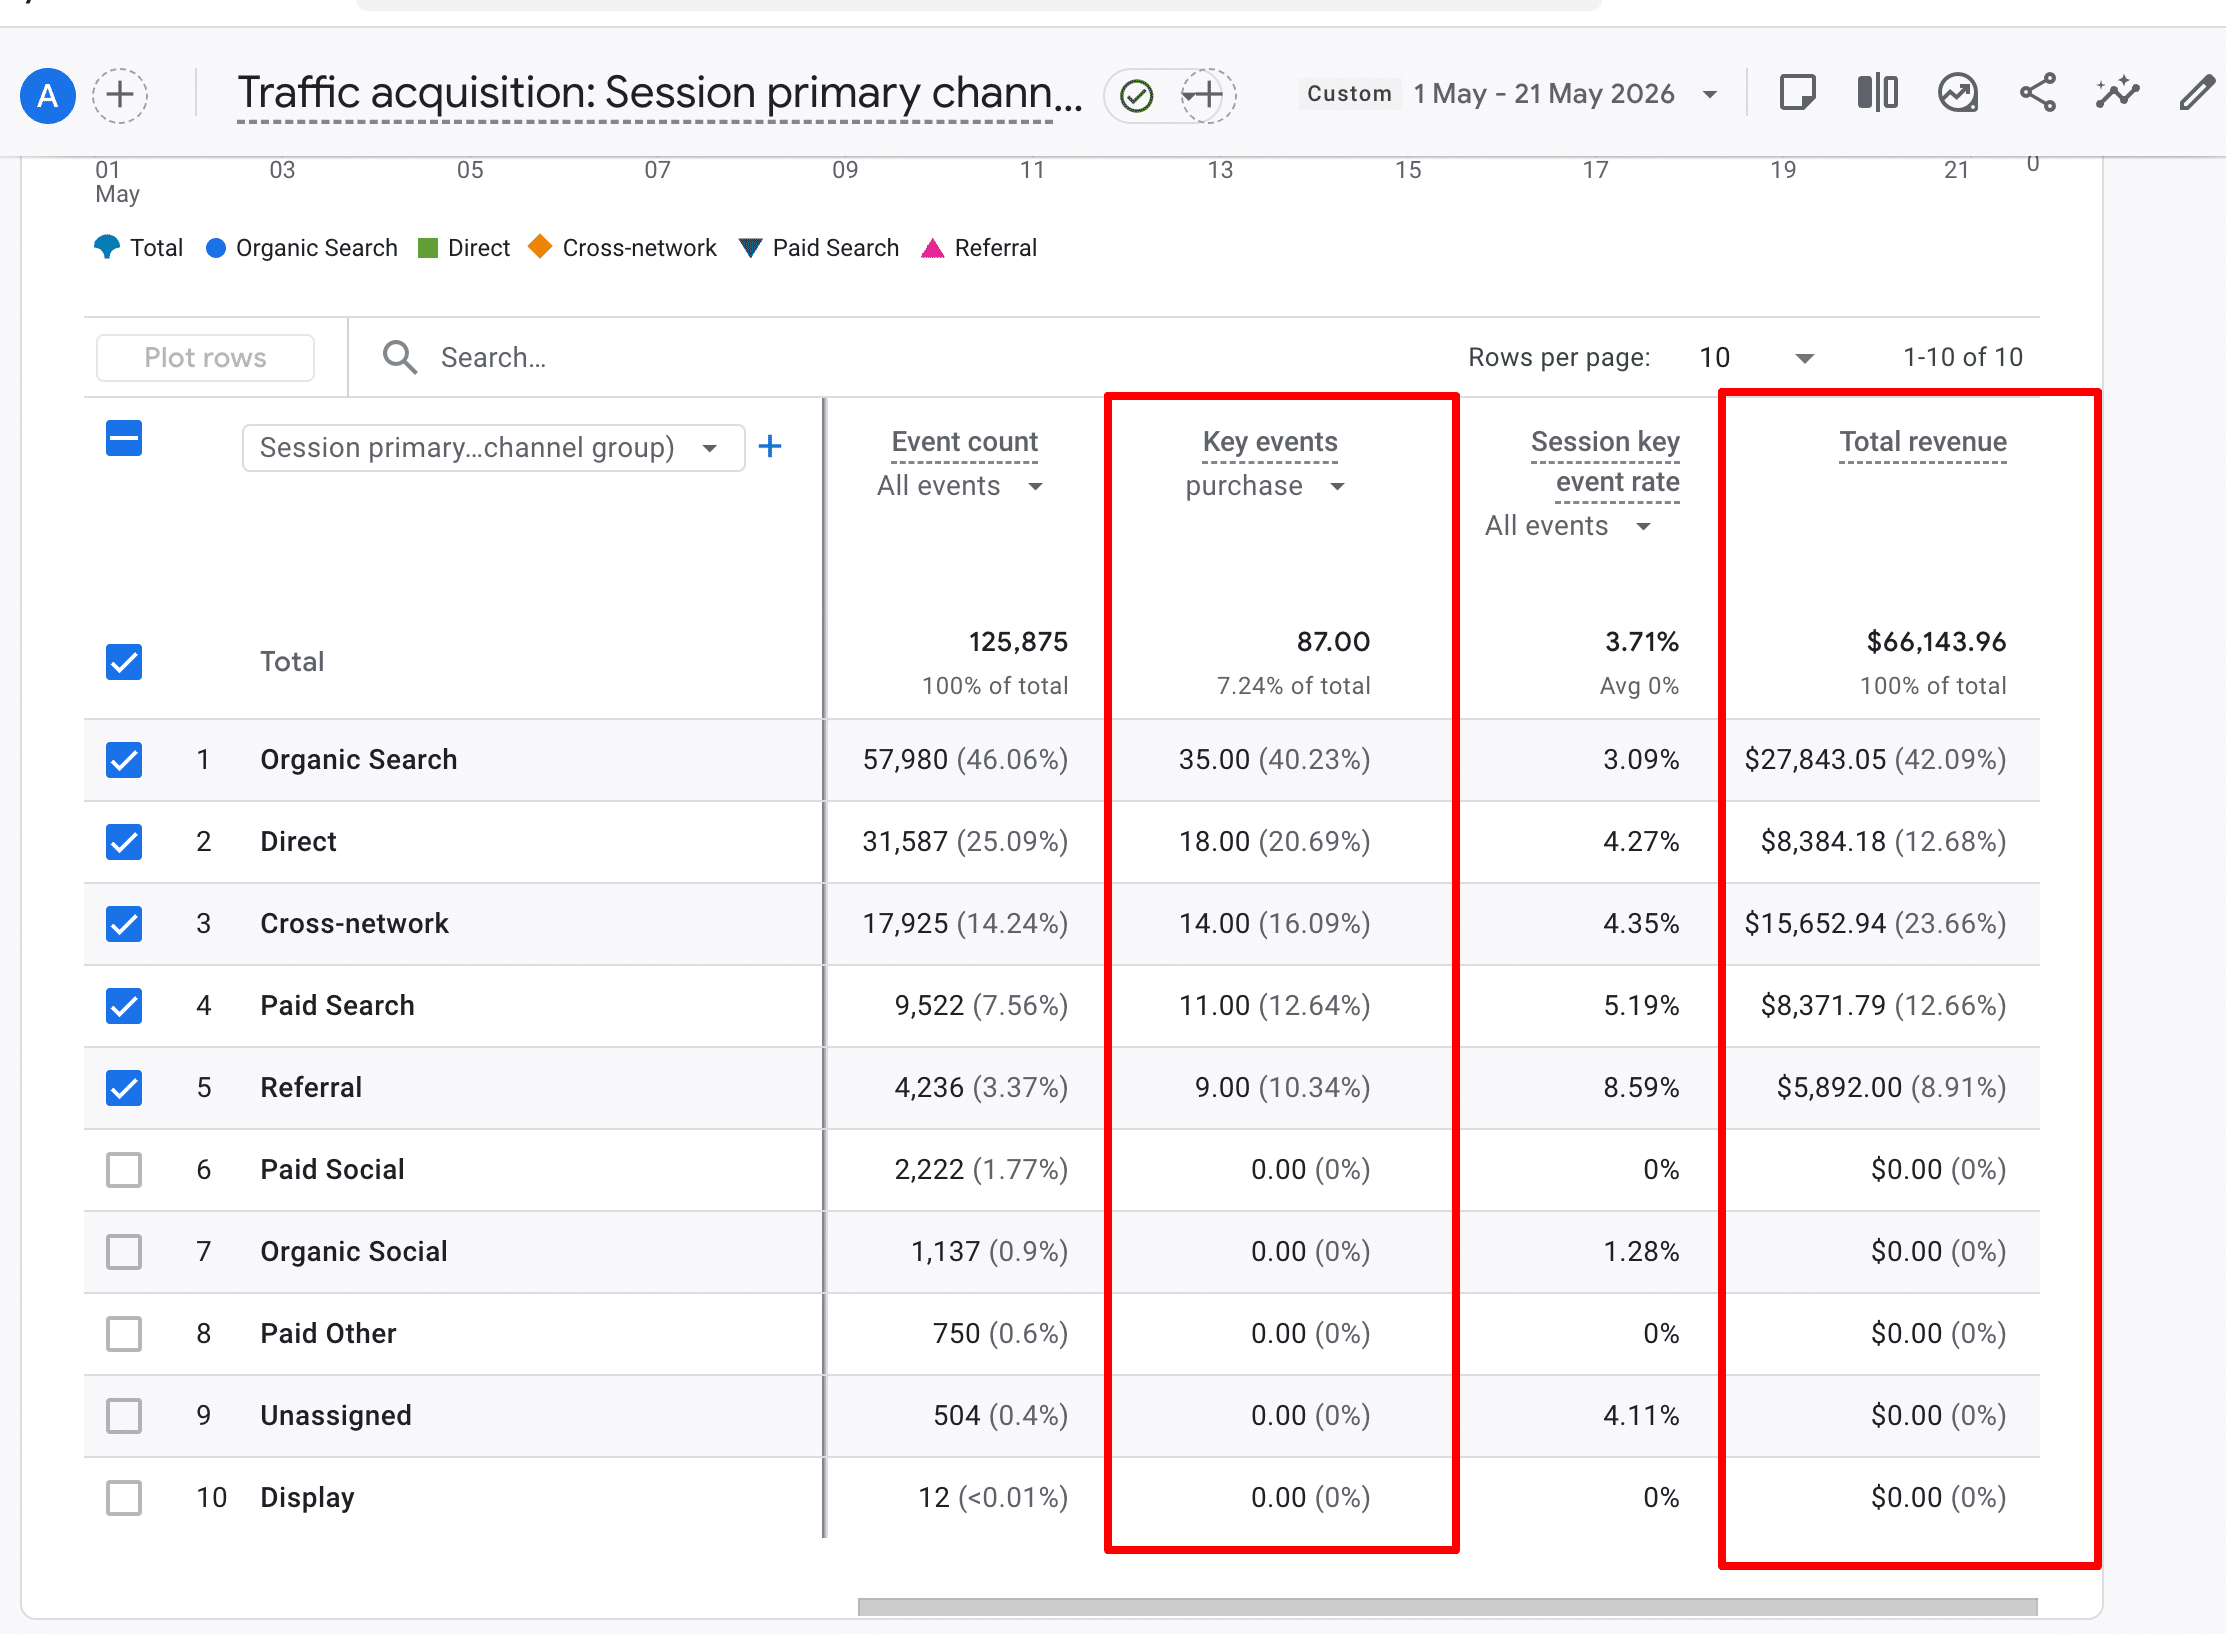Toggle the edit comparisons columns icon
The height and width of the screenshot is (1634, 2226).
1877,93
